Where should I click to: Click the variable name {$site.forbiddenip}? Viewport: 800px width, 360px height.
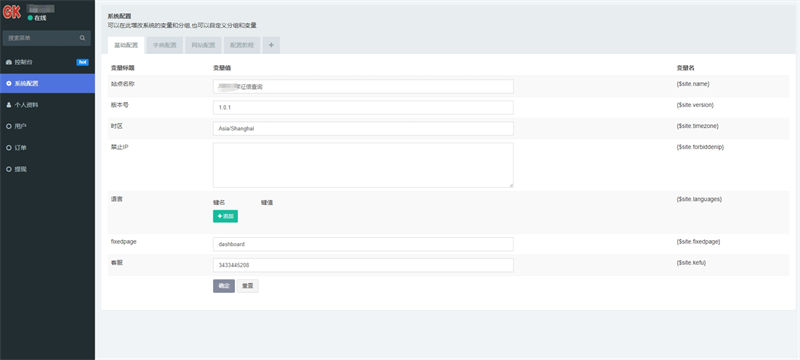pyautogui.click(x=700, y=147)
